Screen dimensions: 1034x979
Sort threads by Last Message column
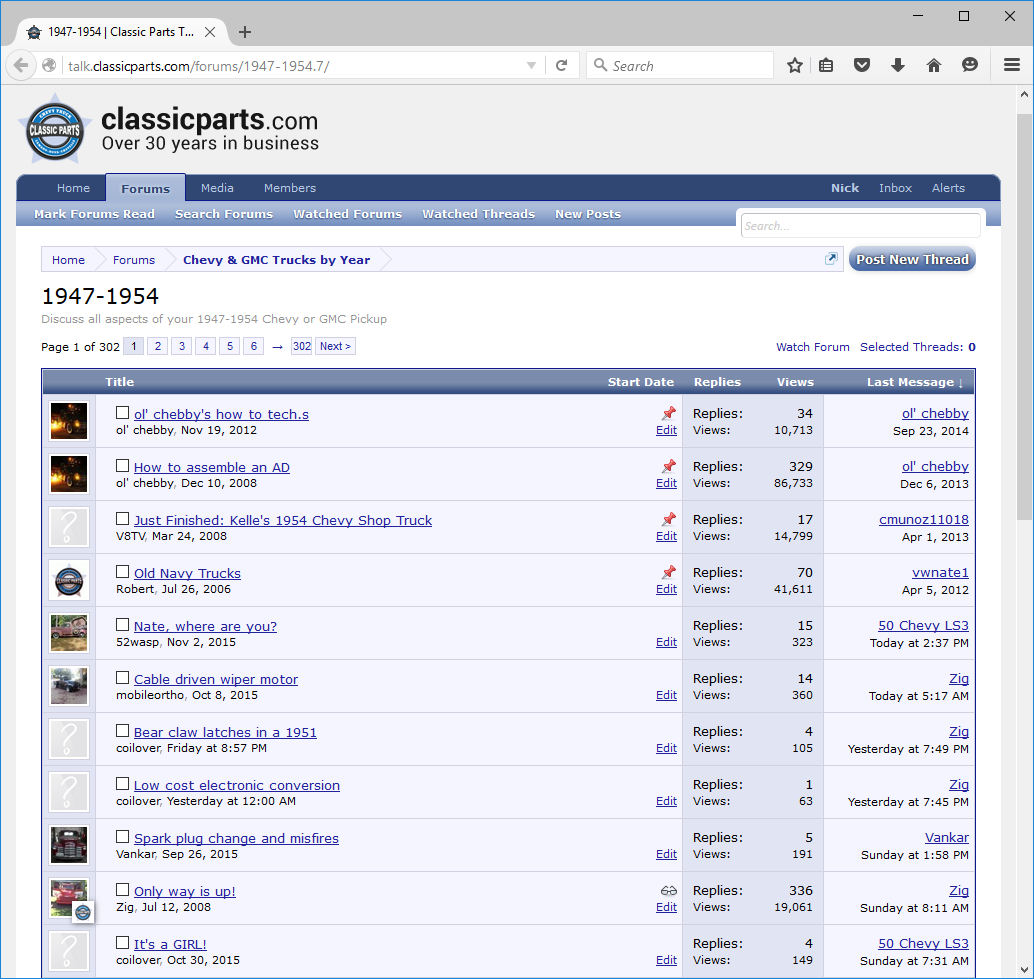[914, 382]
